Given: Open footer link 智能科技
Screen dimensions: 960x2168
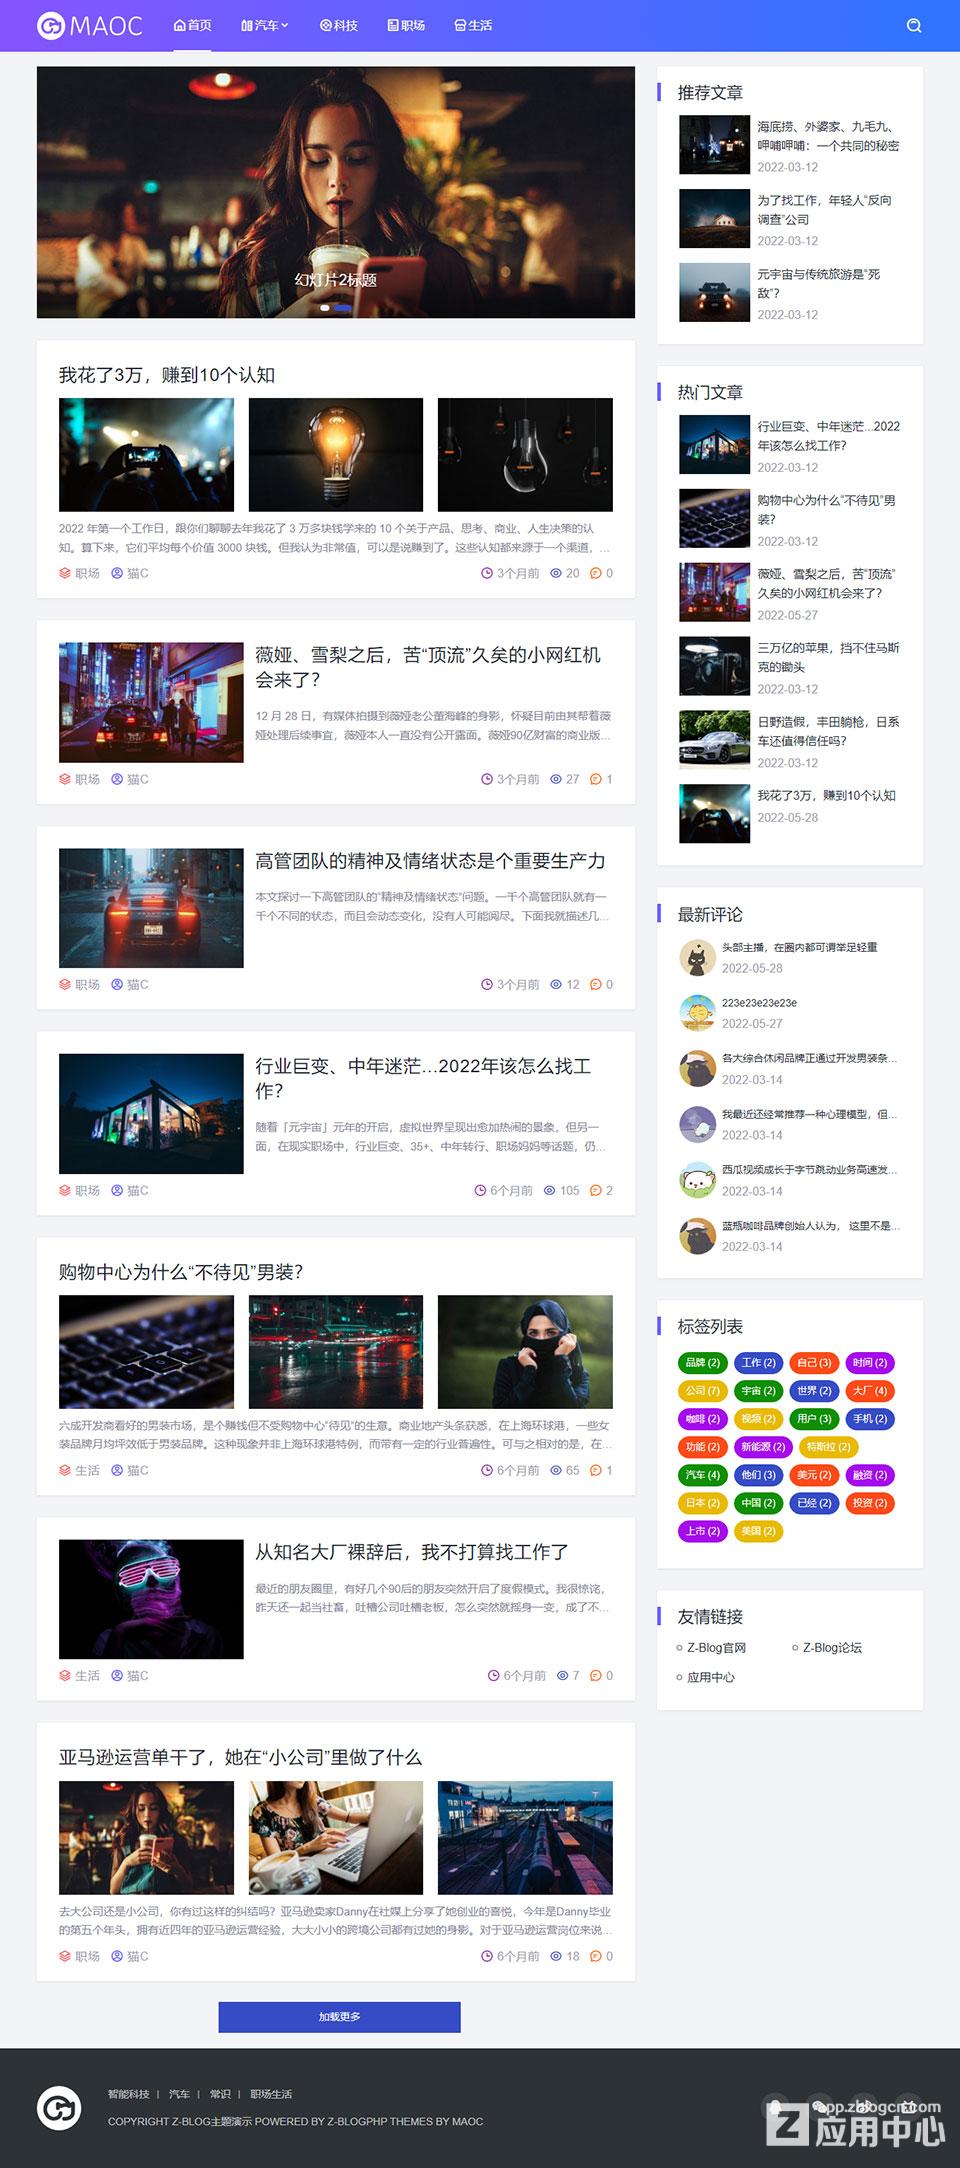Looking at the screenshot, I should [x=128, y=2094].
